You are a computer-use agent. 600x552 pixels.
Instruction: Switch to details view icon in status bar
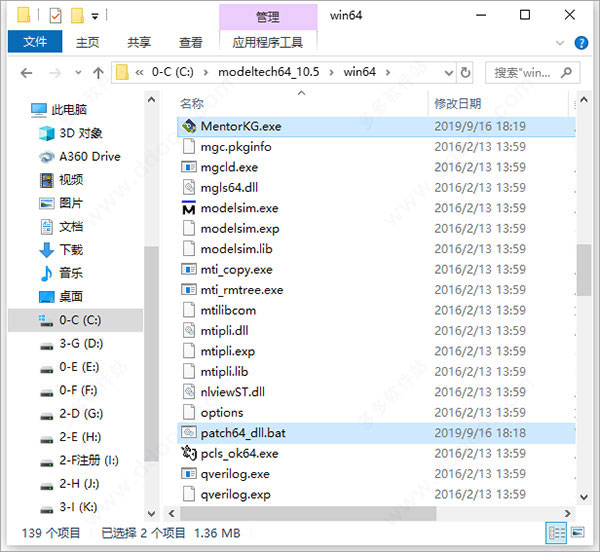pos(556,533)
